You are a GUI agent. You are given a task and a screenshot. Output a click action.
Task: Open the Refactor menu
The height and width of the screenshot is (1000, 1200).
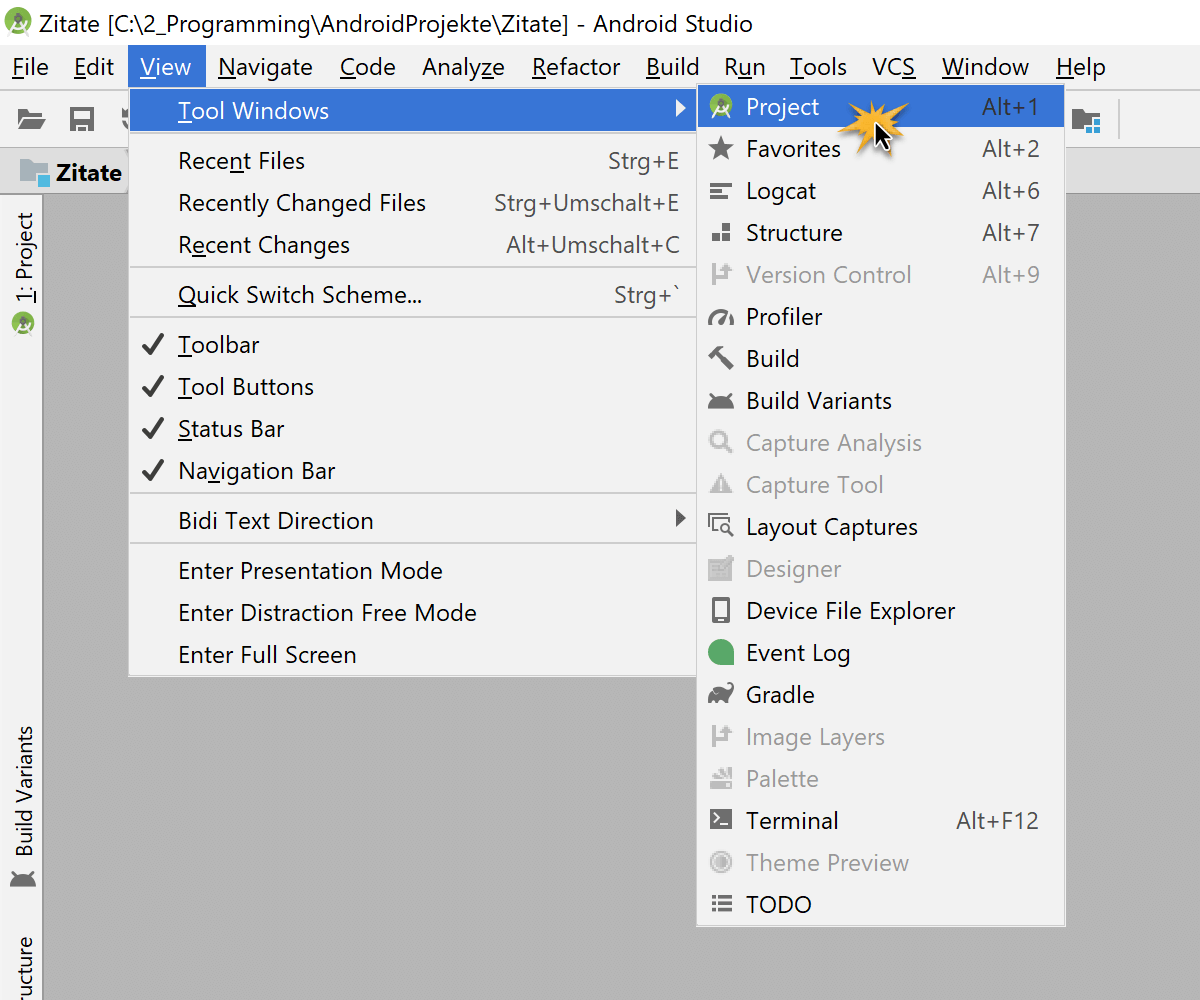click(x=576, y=67)
